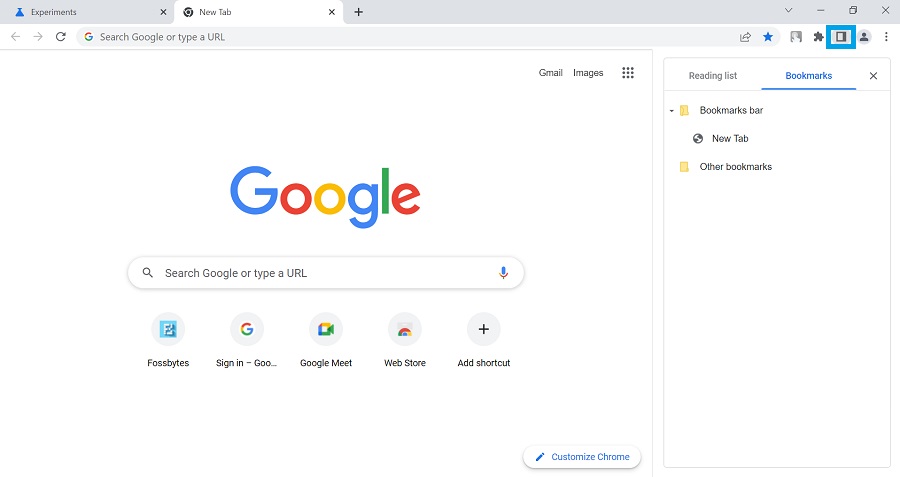Close the bookmarks side panel
The width and height of the screenshot is (900, 477).
click(873, 76)
